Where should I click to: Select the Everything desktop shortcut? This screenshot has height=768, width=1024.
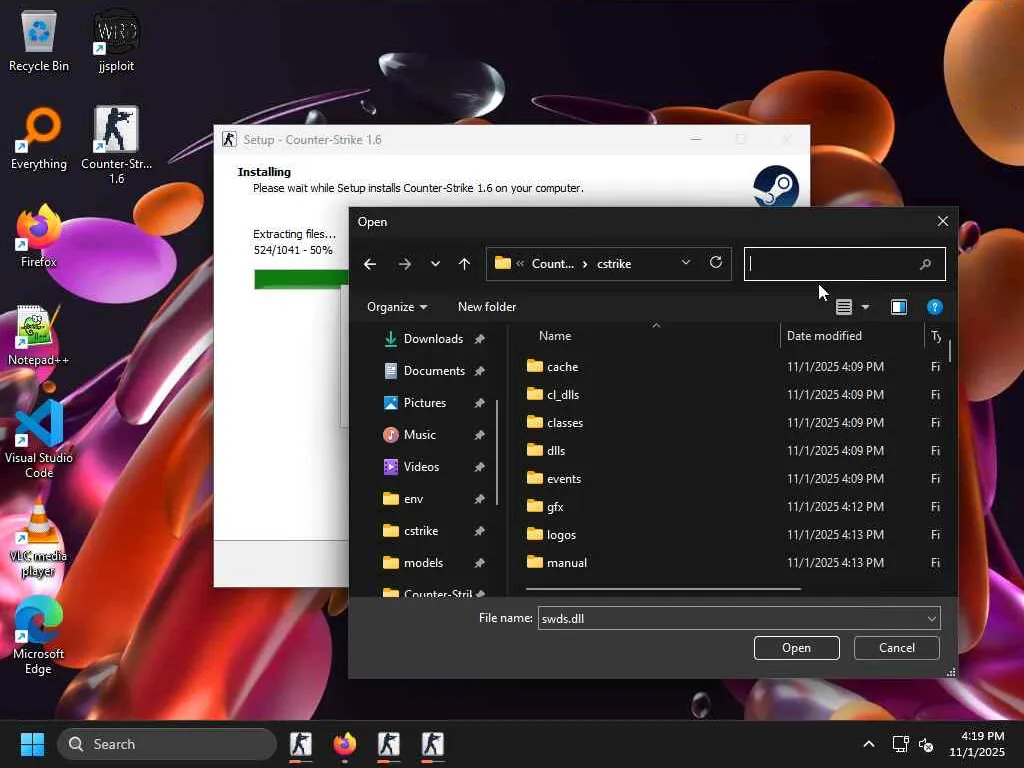coord(39,138)
